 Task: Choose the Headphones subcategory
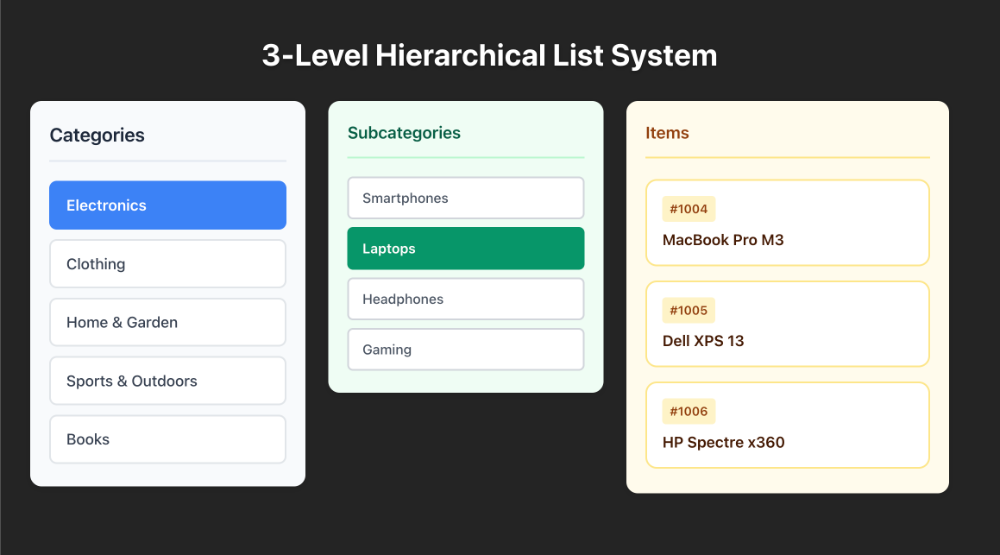click(466, 299)
